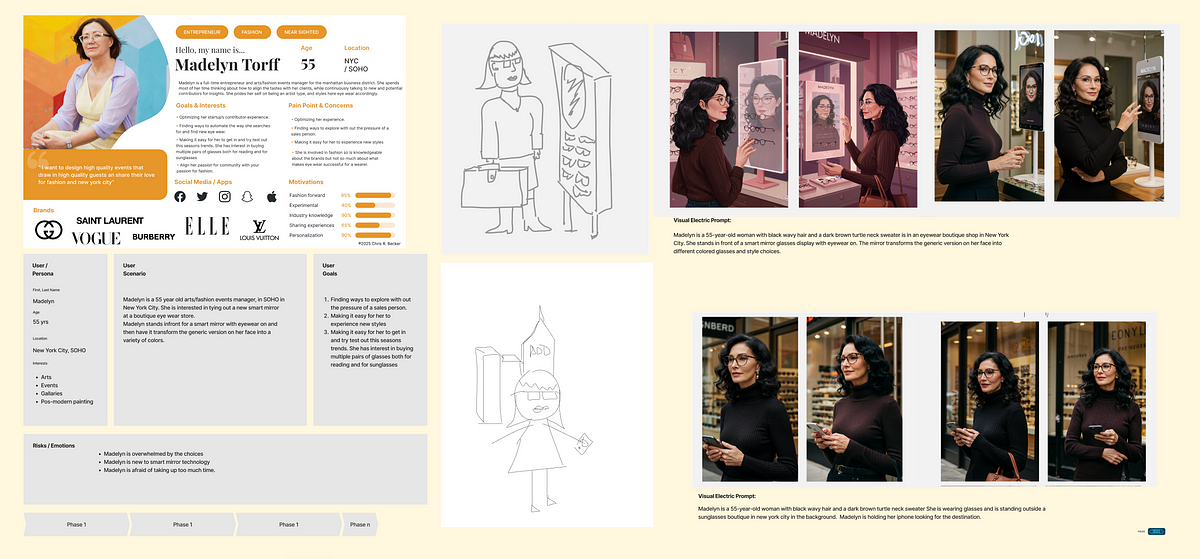Click the FASHION tag pill
Image resolution: width=1200 pixels, height=559 pixels.
point(250,32)
